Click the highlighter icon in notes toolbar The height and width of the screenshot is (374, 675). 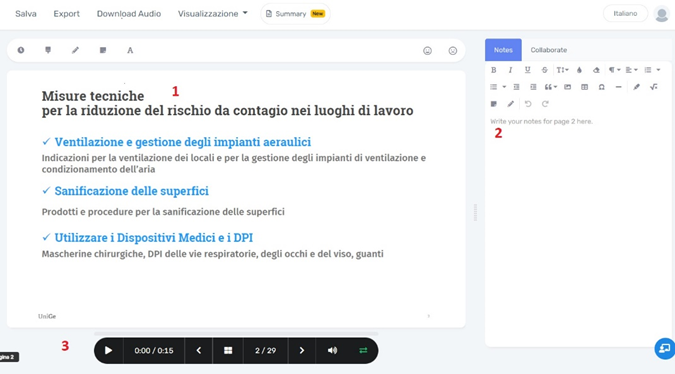pyautogui.click(x=636, y=87)
